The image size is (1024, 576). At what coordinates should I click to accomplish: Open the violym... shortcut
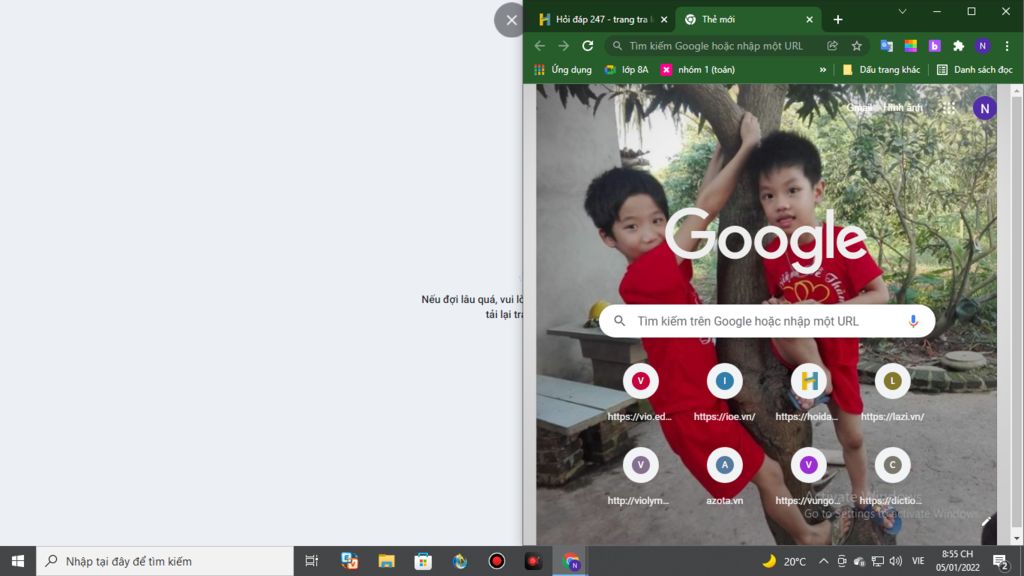coord(640,478)
